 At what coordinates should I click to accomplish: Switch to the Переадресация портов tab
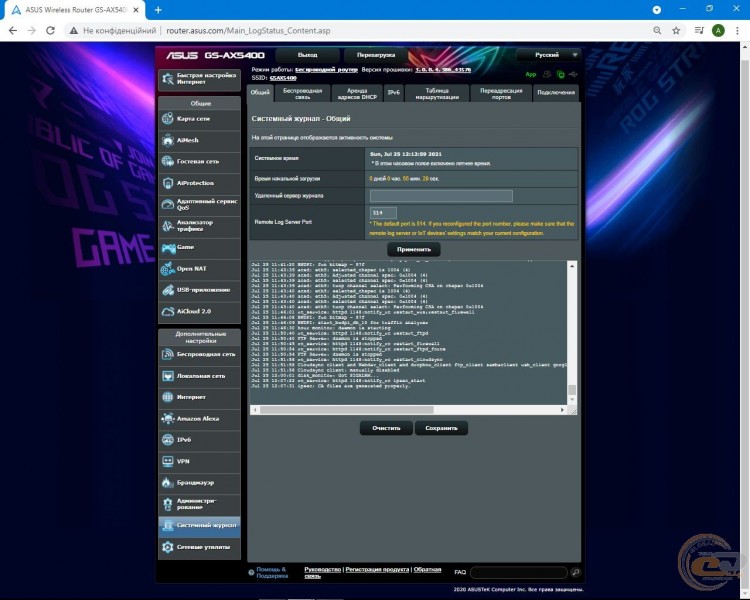click(501, 93)
